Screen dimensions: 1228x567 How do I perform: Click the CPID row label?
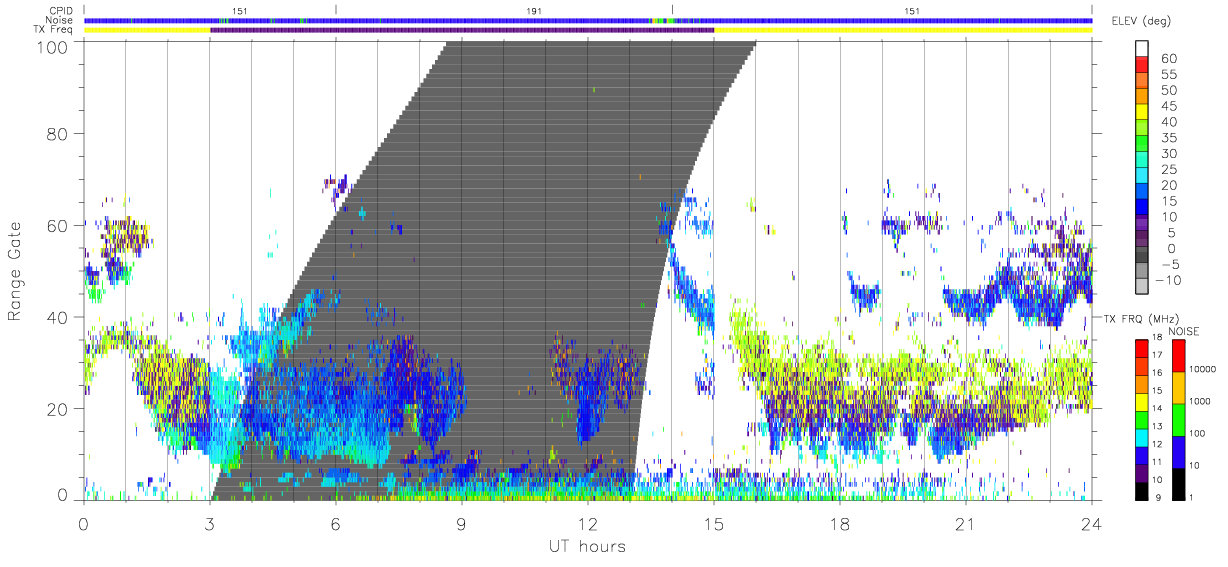pyautogui.click(x=60, y=10)
